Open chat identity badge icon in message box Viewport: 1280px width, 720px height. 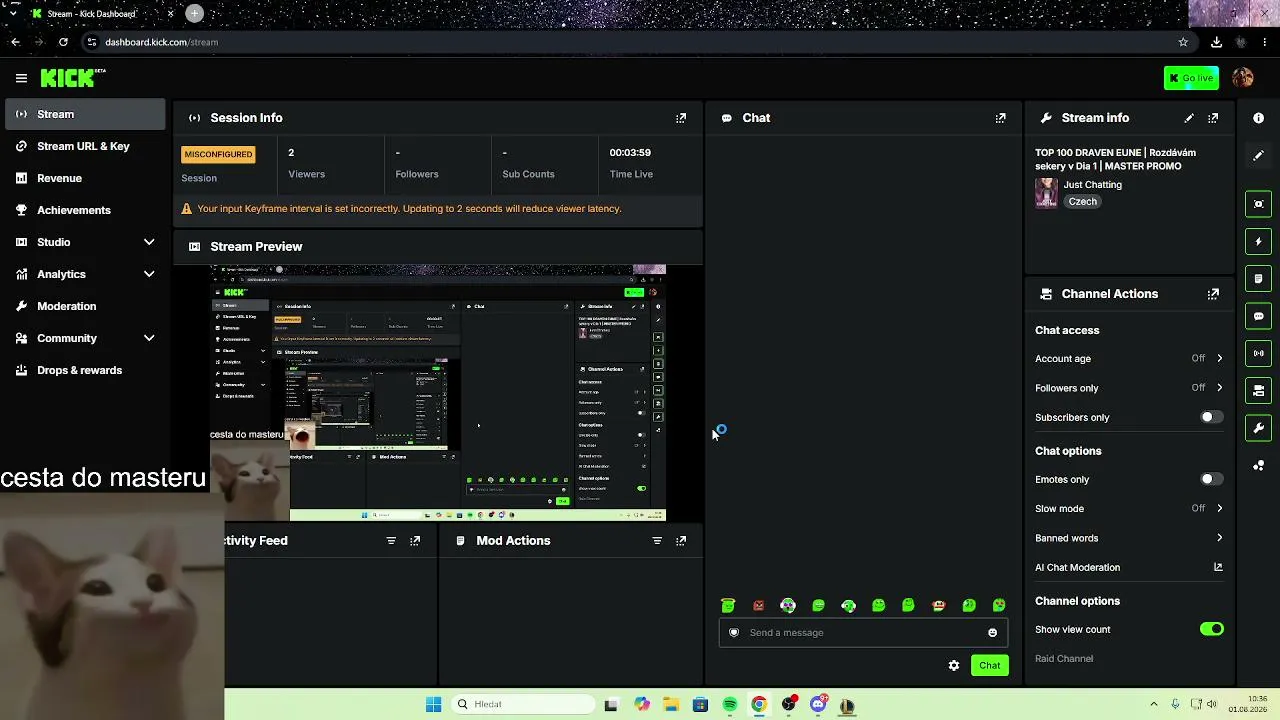point(734,633)
